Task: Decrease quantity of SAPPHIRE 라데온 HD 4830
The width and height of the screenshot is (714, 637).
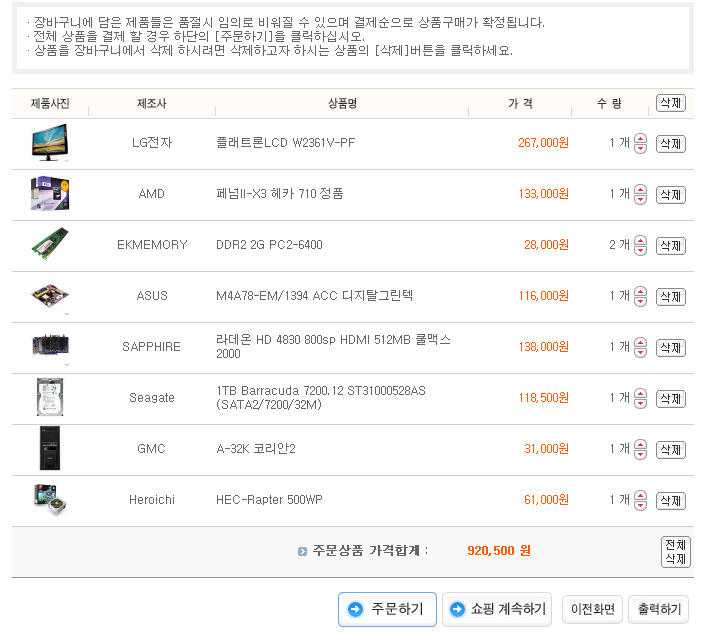Action: 640,352
